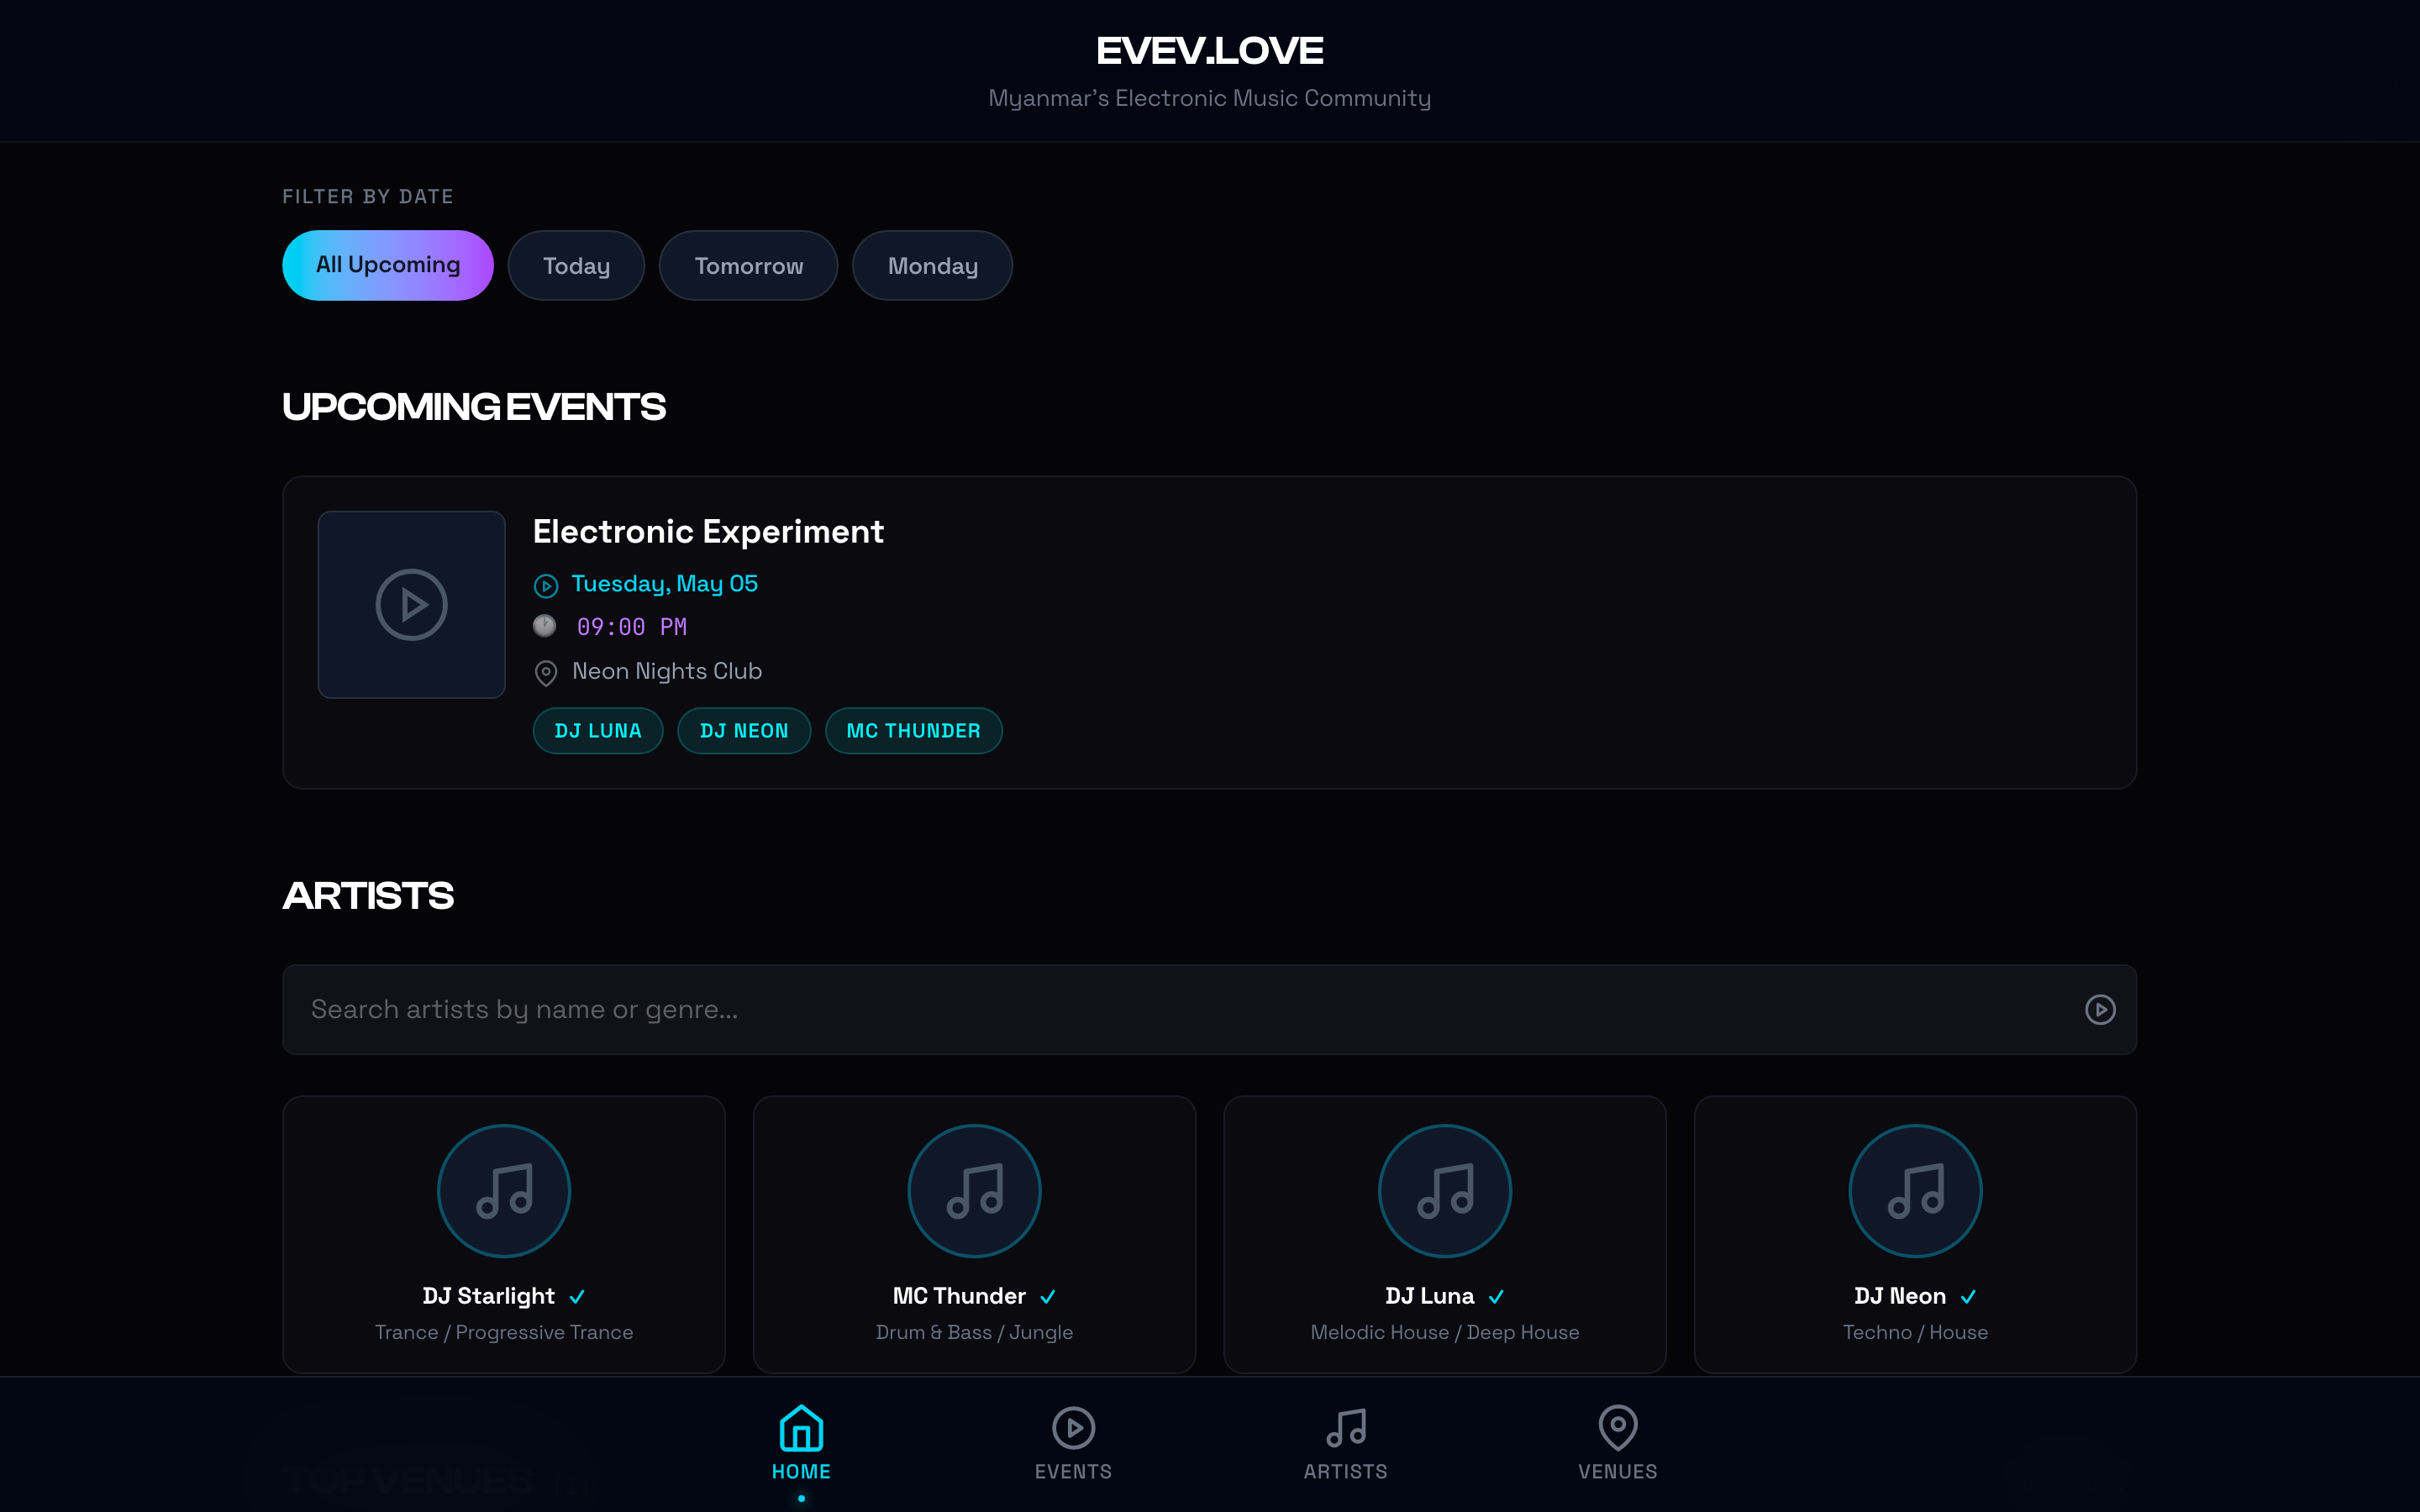Screen dimensions: 2420x1512
Task: Click the Tuesday, May 05 date text
Action: [665, 584]
